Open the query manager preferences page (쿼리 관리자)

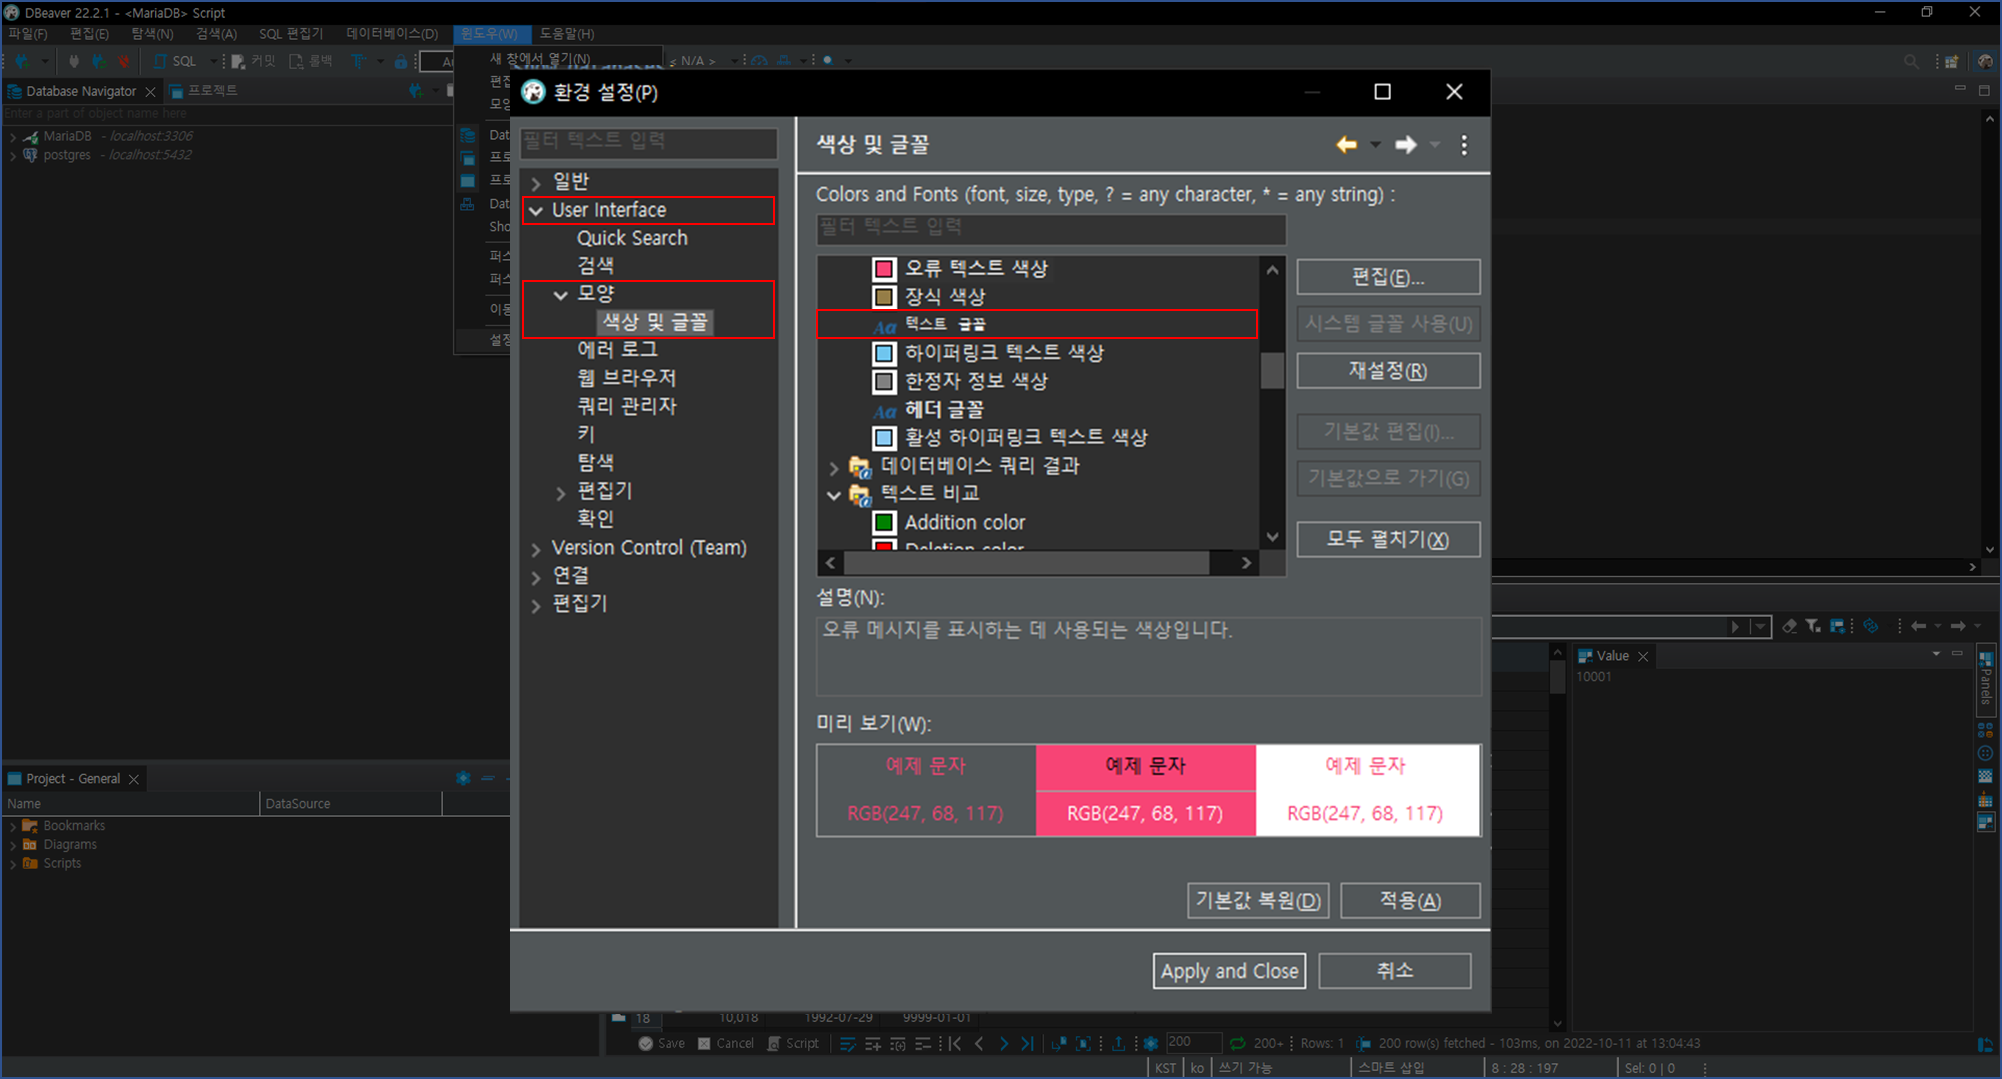(626, 406)
